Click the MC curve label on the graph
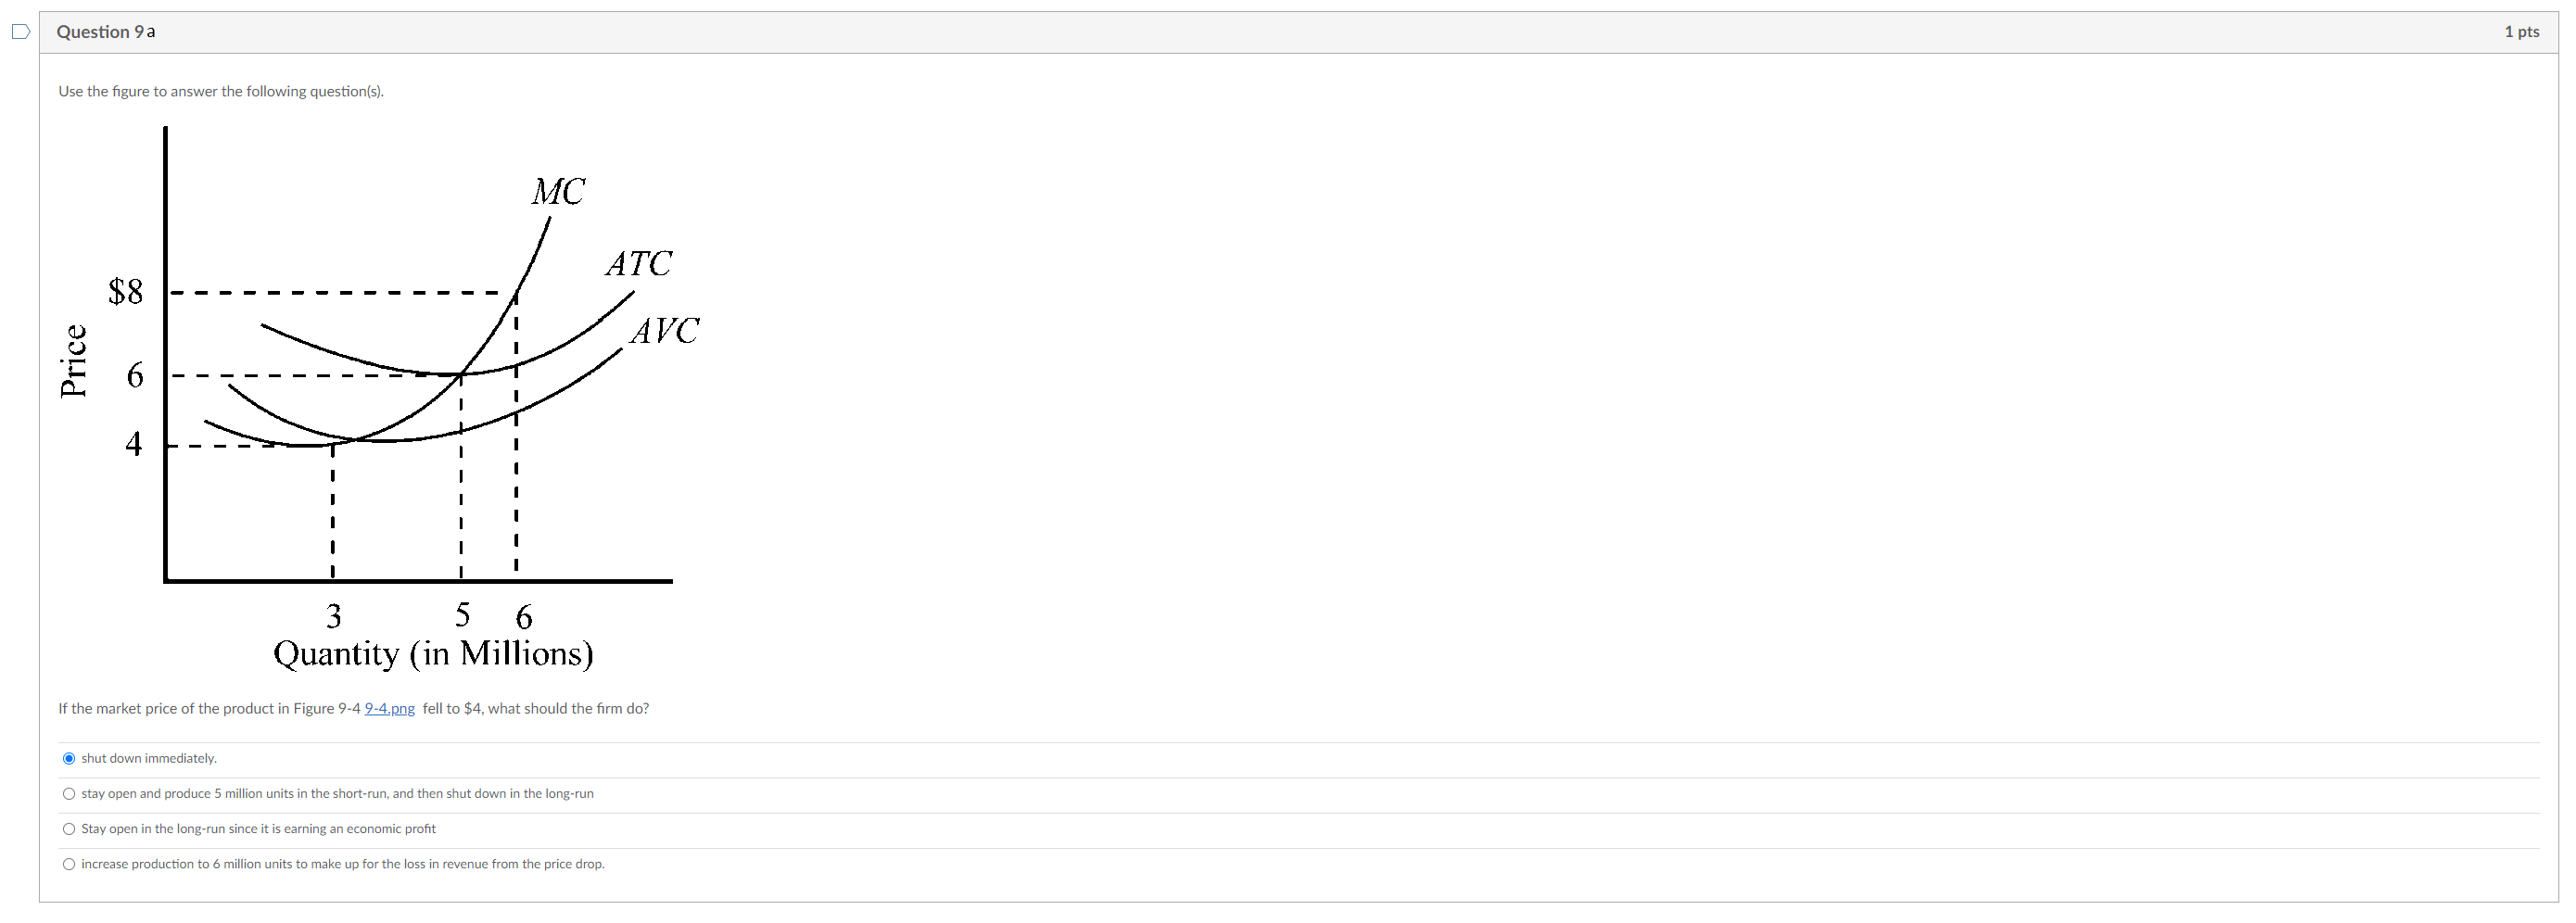This screenshot has width=2576, height=923. pyautogui.click(x=559, y=192)
